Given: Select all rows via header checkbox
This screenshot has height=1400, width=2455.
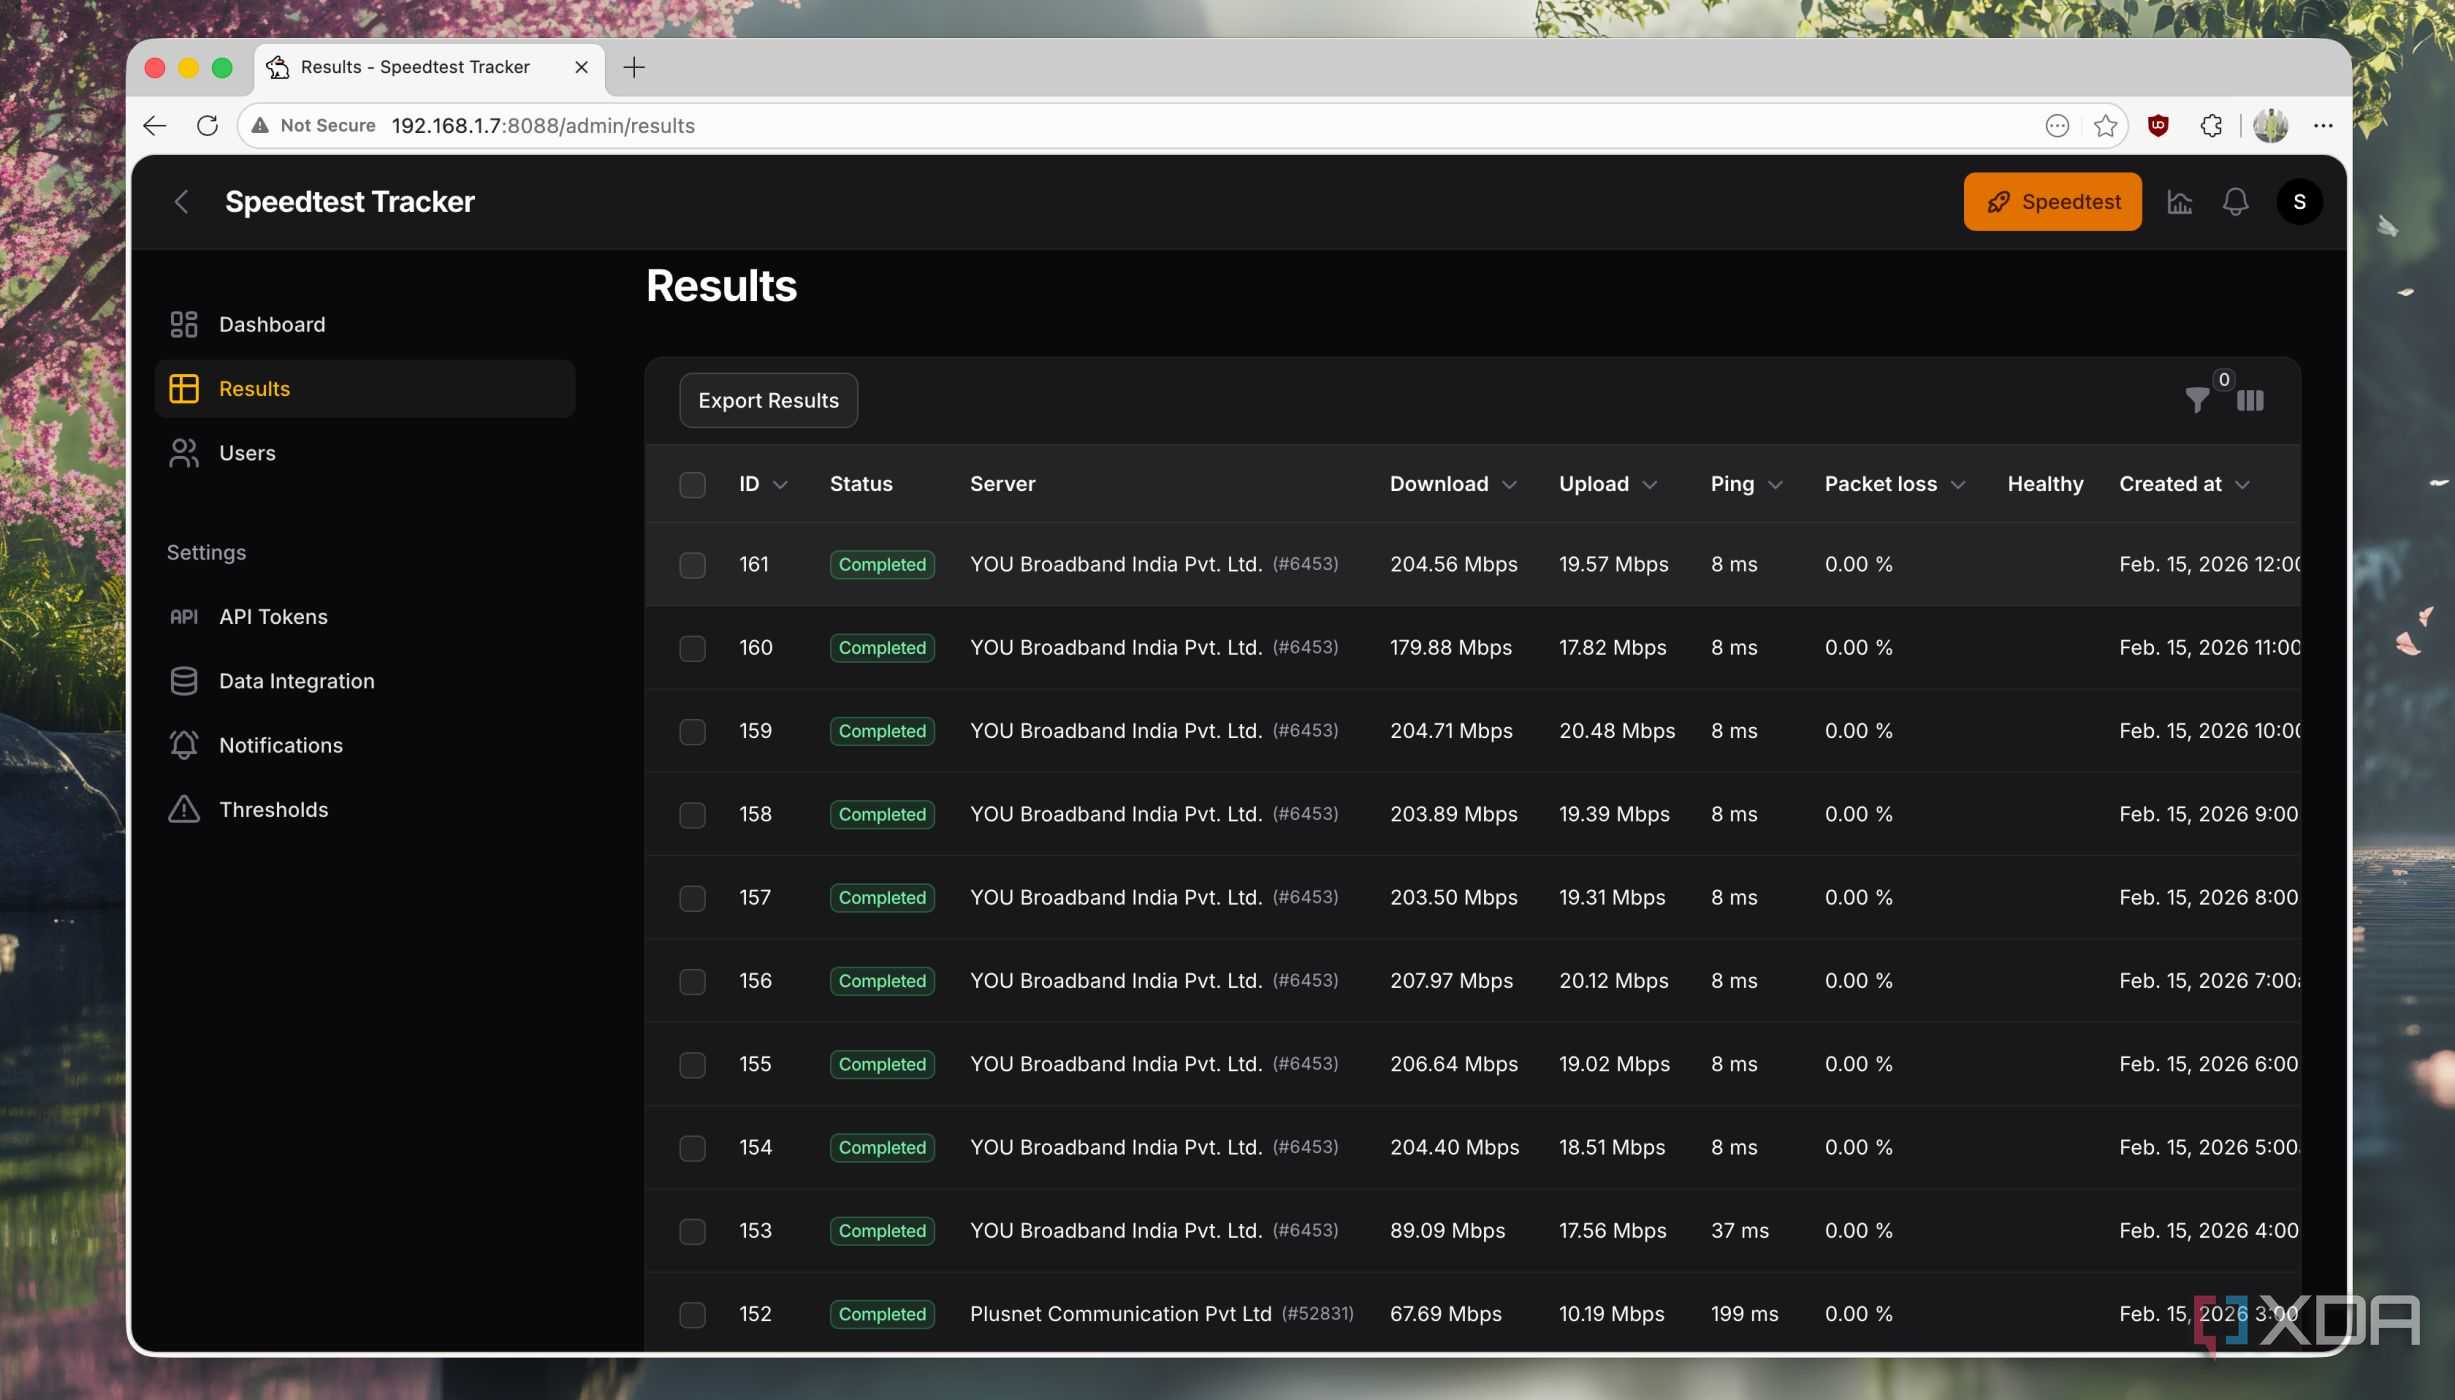Looking at the screenshot, I should [692, 485].
